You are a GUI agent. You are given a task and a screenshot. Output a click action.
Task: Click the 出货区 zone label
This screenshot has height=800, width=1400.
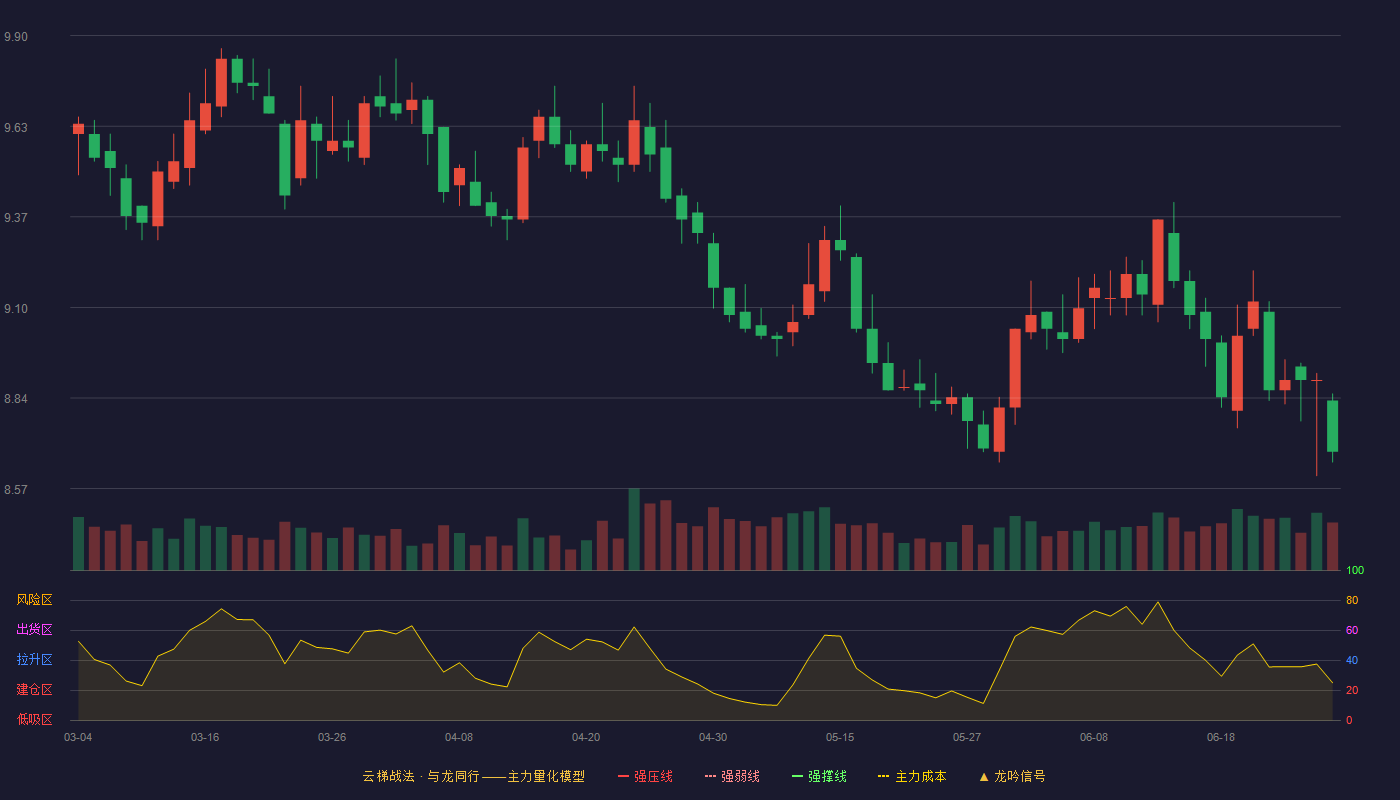point(34,630)
